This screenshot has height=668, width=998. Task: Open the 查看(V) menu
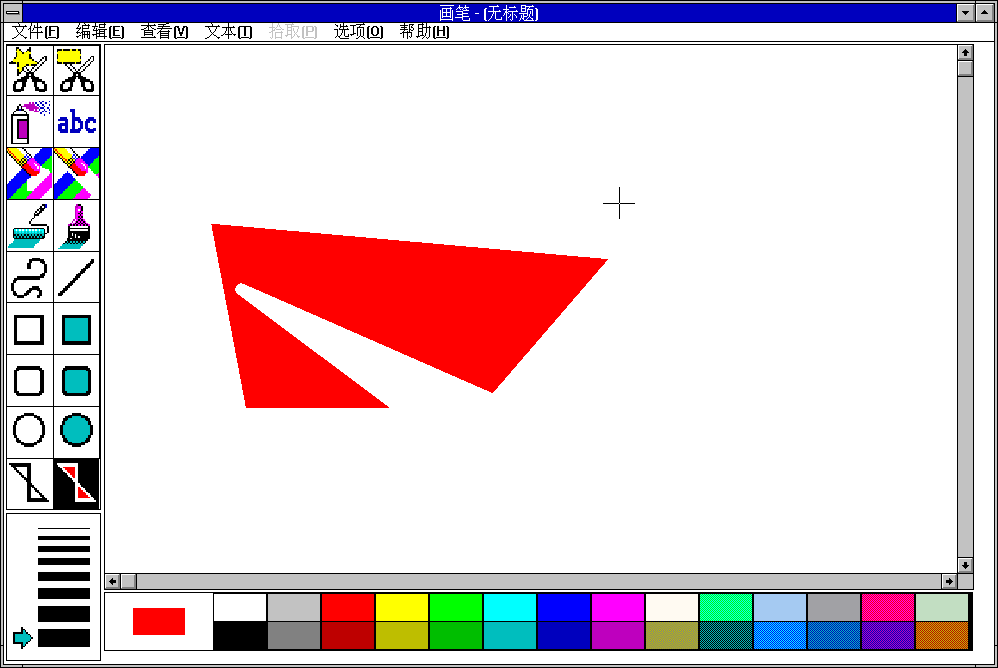(164, 31)
